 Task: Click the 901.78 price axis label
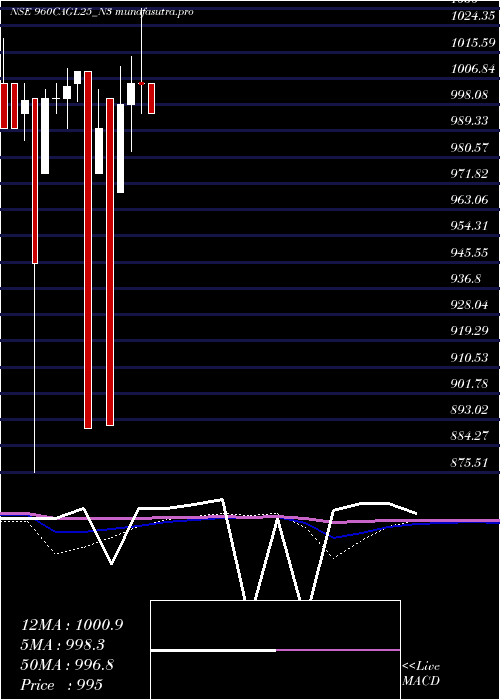[x=469, y=383]
